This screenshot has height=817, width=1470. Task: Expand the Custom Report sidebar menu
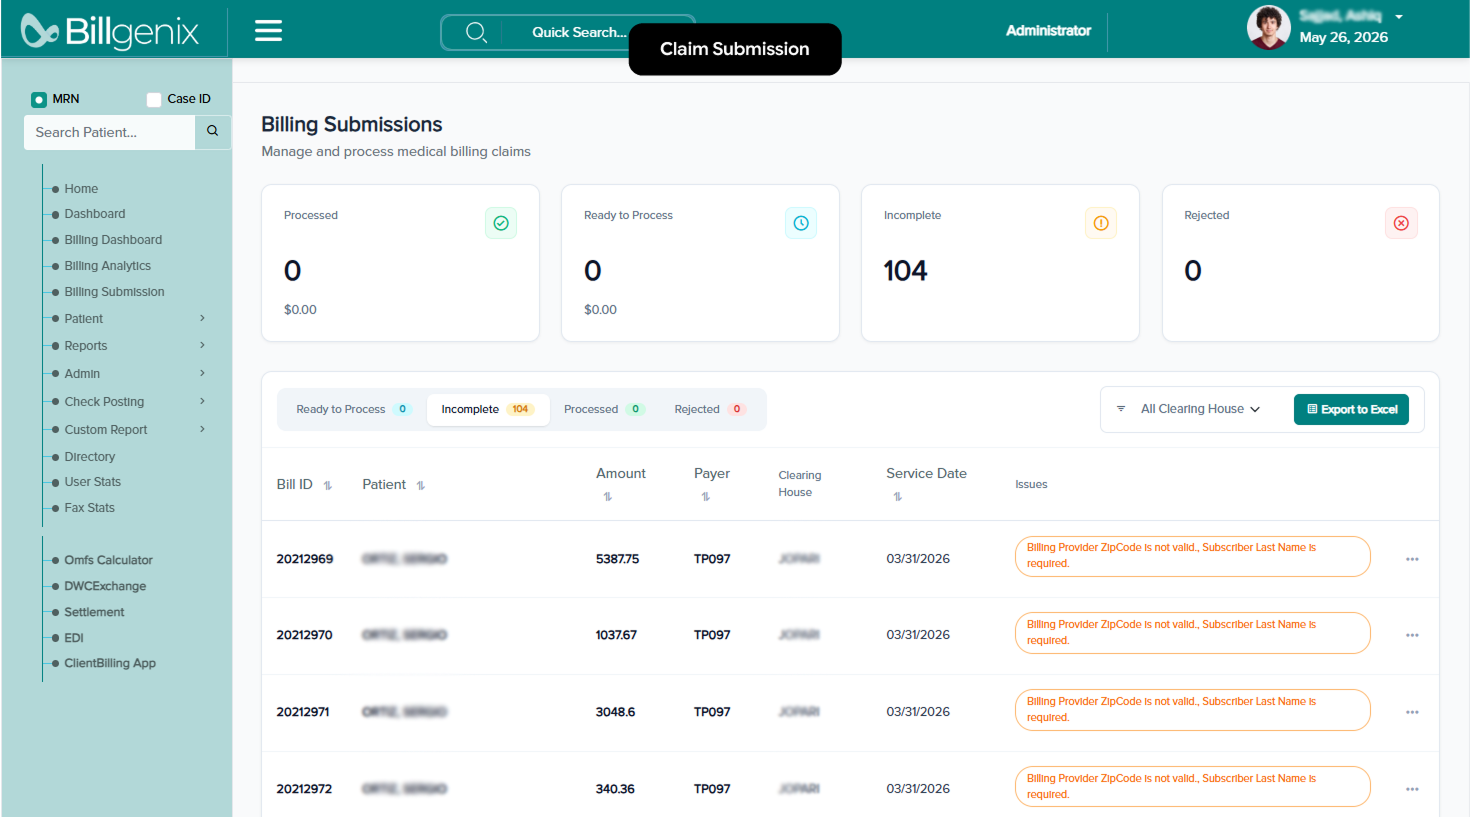coord(202,429)
